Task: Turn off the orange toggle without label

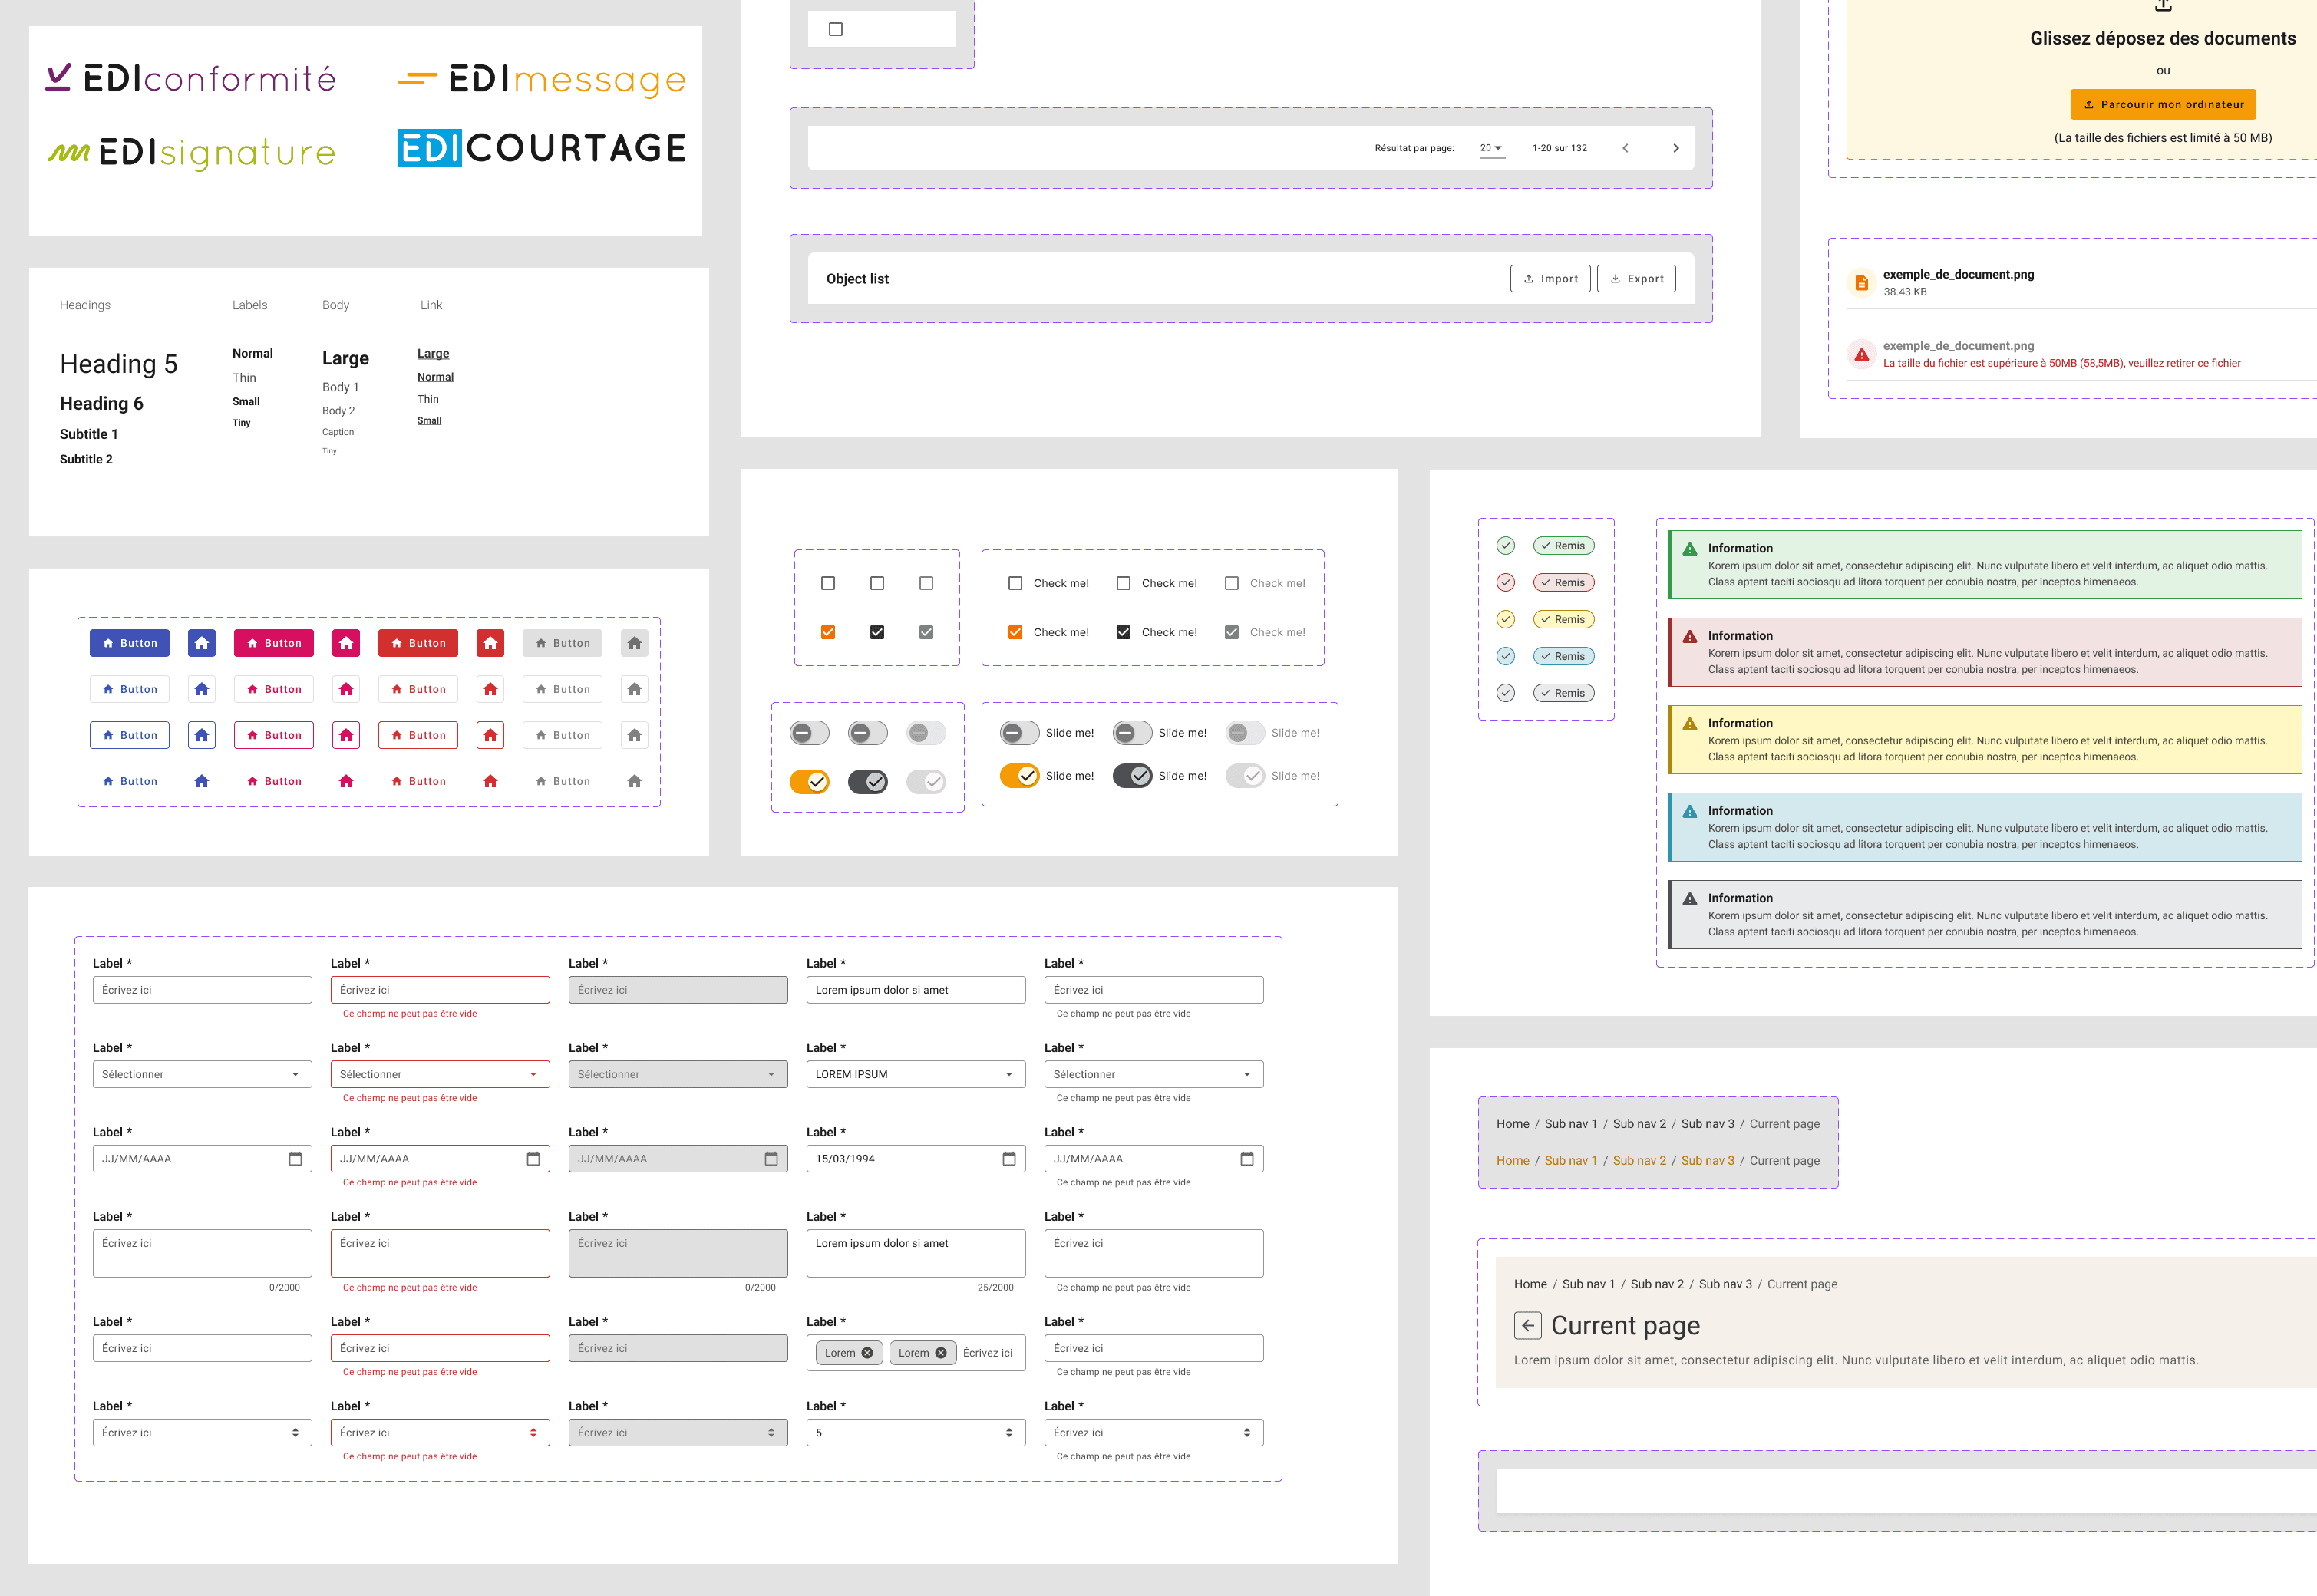Action: pyautogui.click(x=810, y=782)
